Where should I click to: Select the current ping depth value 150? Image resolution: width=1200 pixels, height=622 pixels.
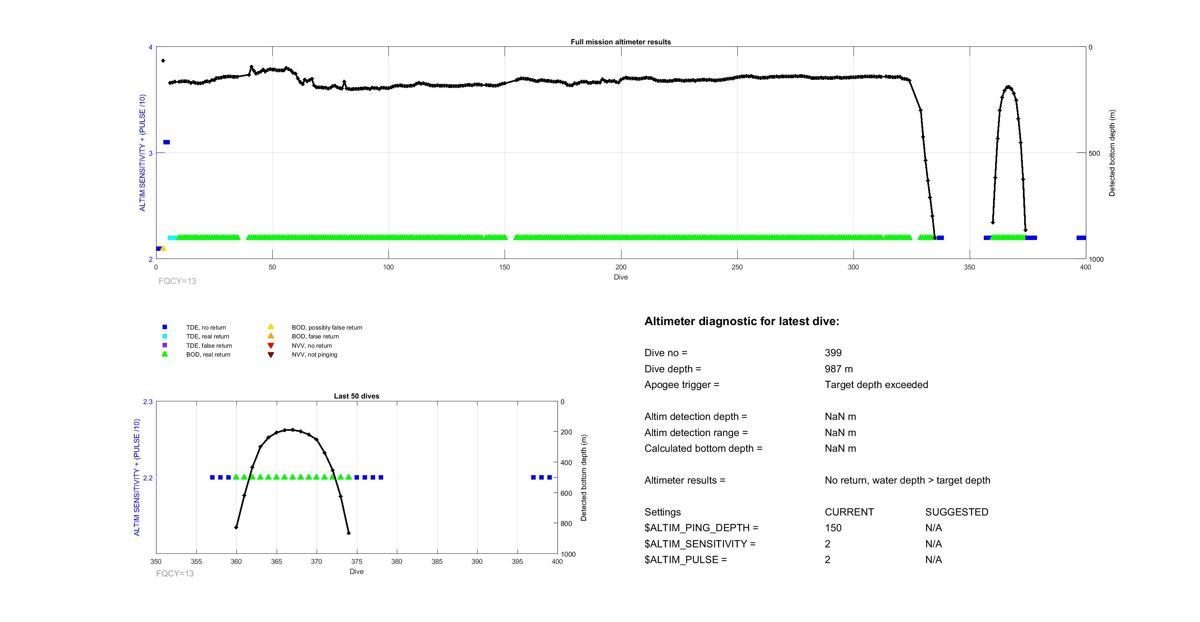[833, 528]
